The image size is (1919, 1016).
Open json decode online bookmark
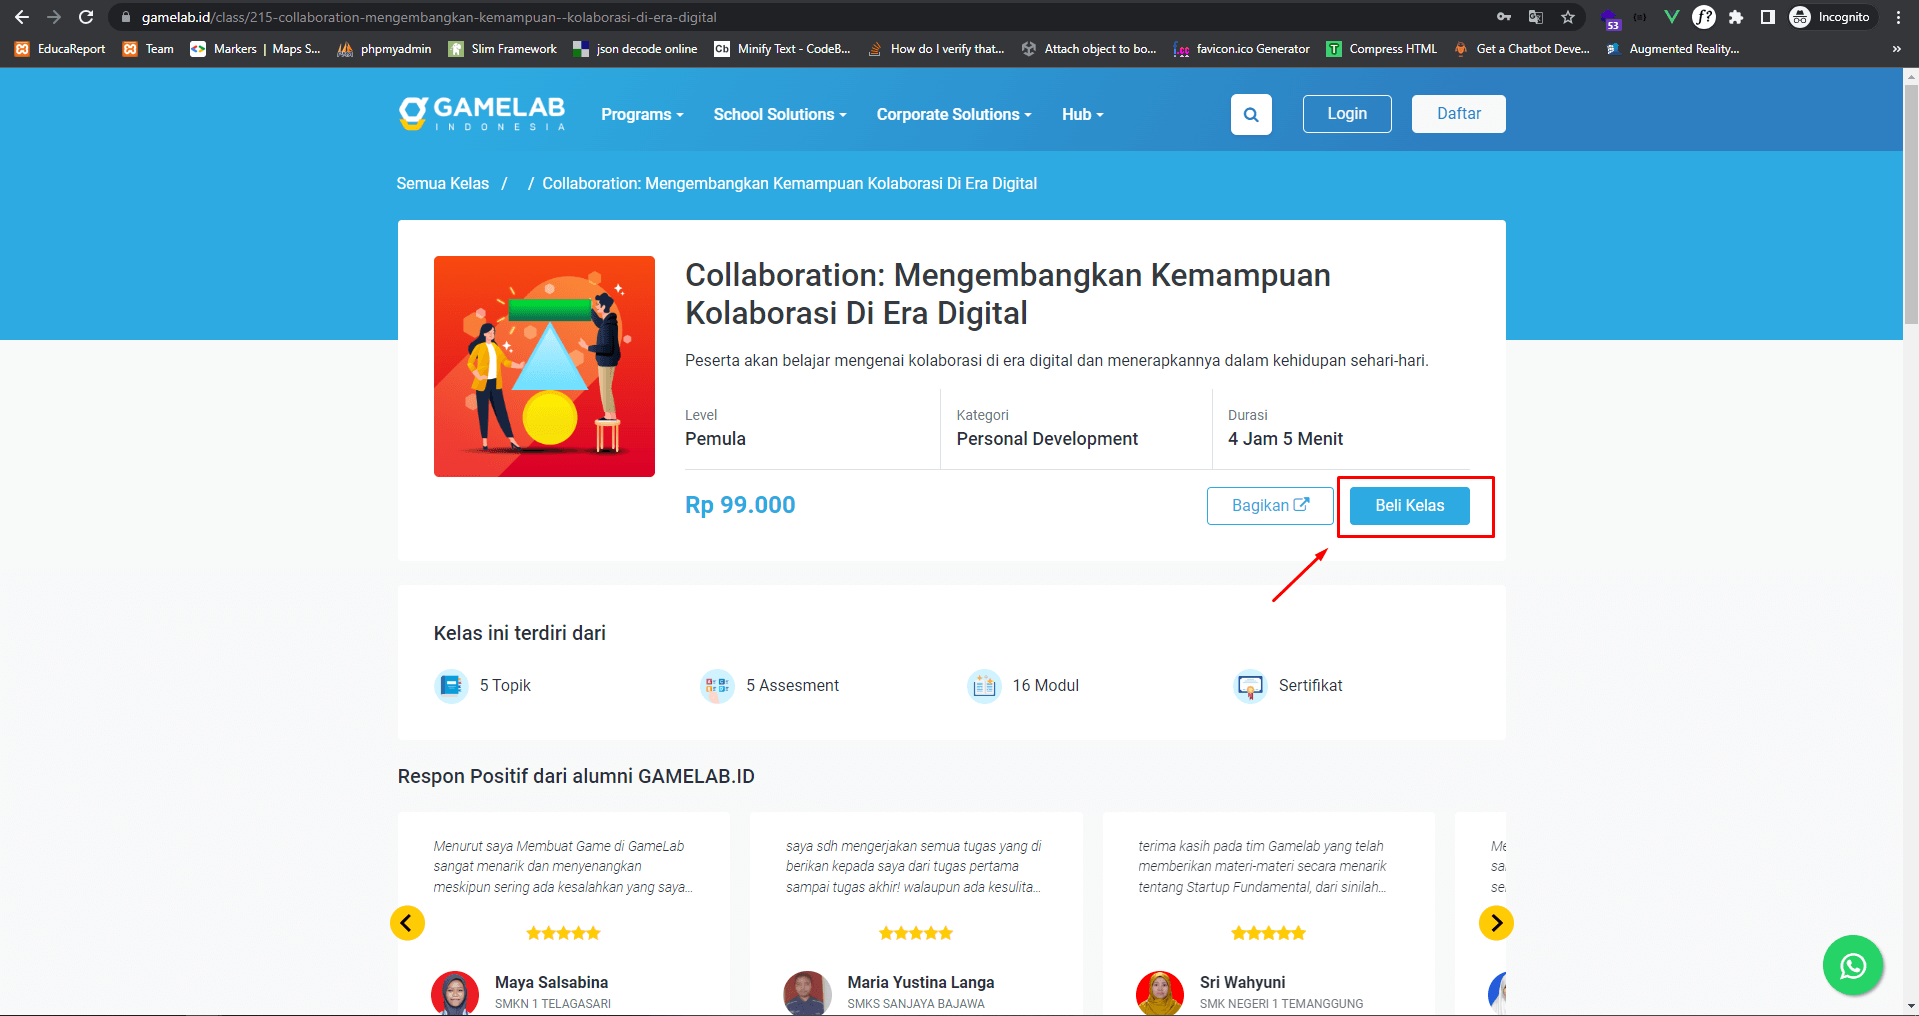pyautogui.click(x=636, y=49)
